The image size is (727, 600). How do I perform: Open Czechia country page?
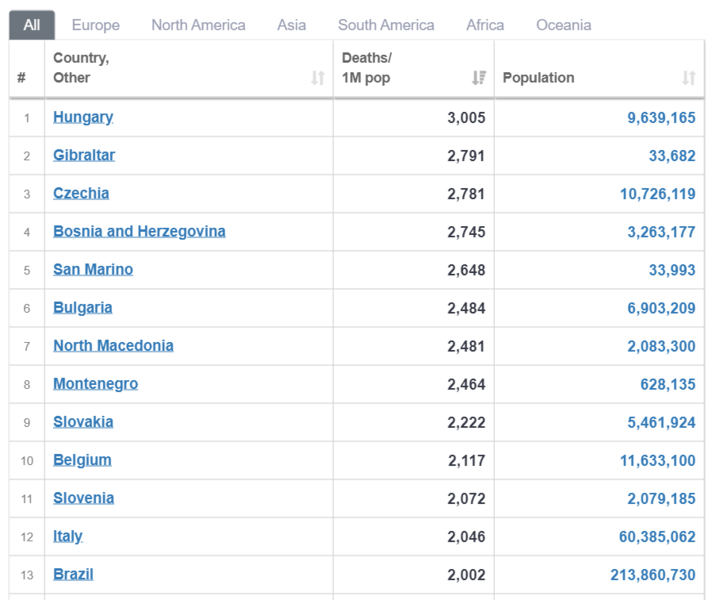[x=81, y=193]
